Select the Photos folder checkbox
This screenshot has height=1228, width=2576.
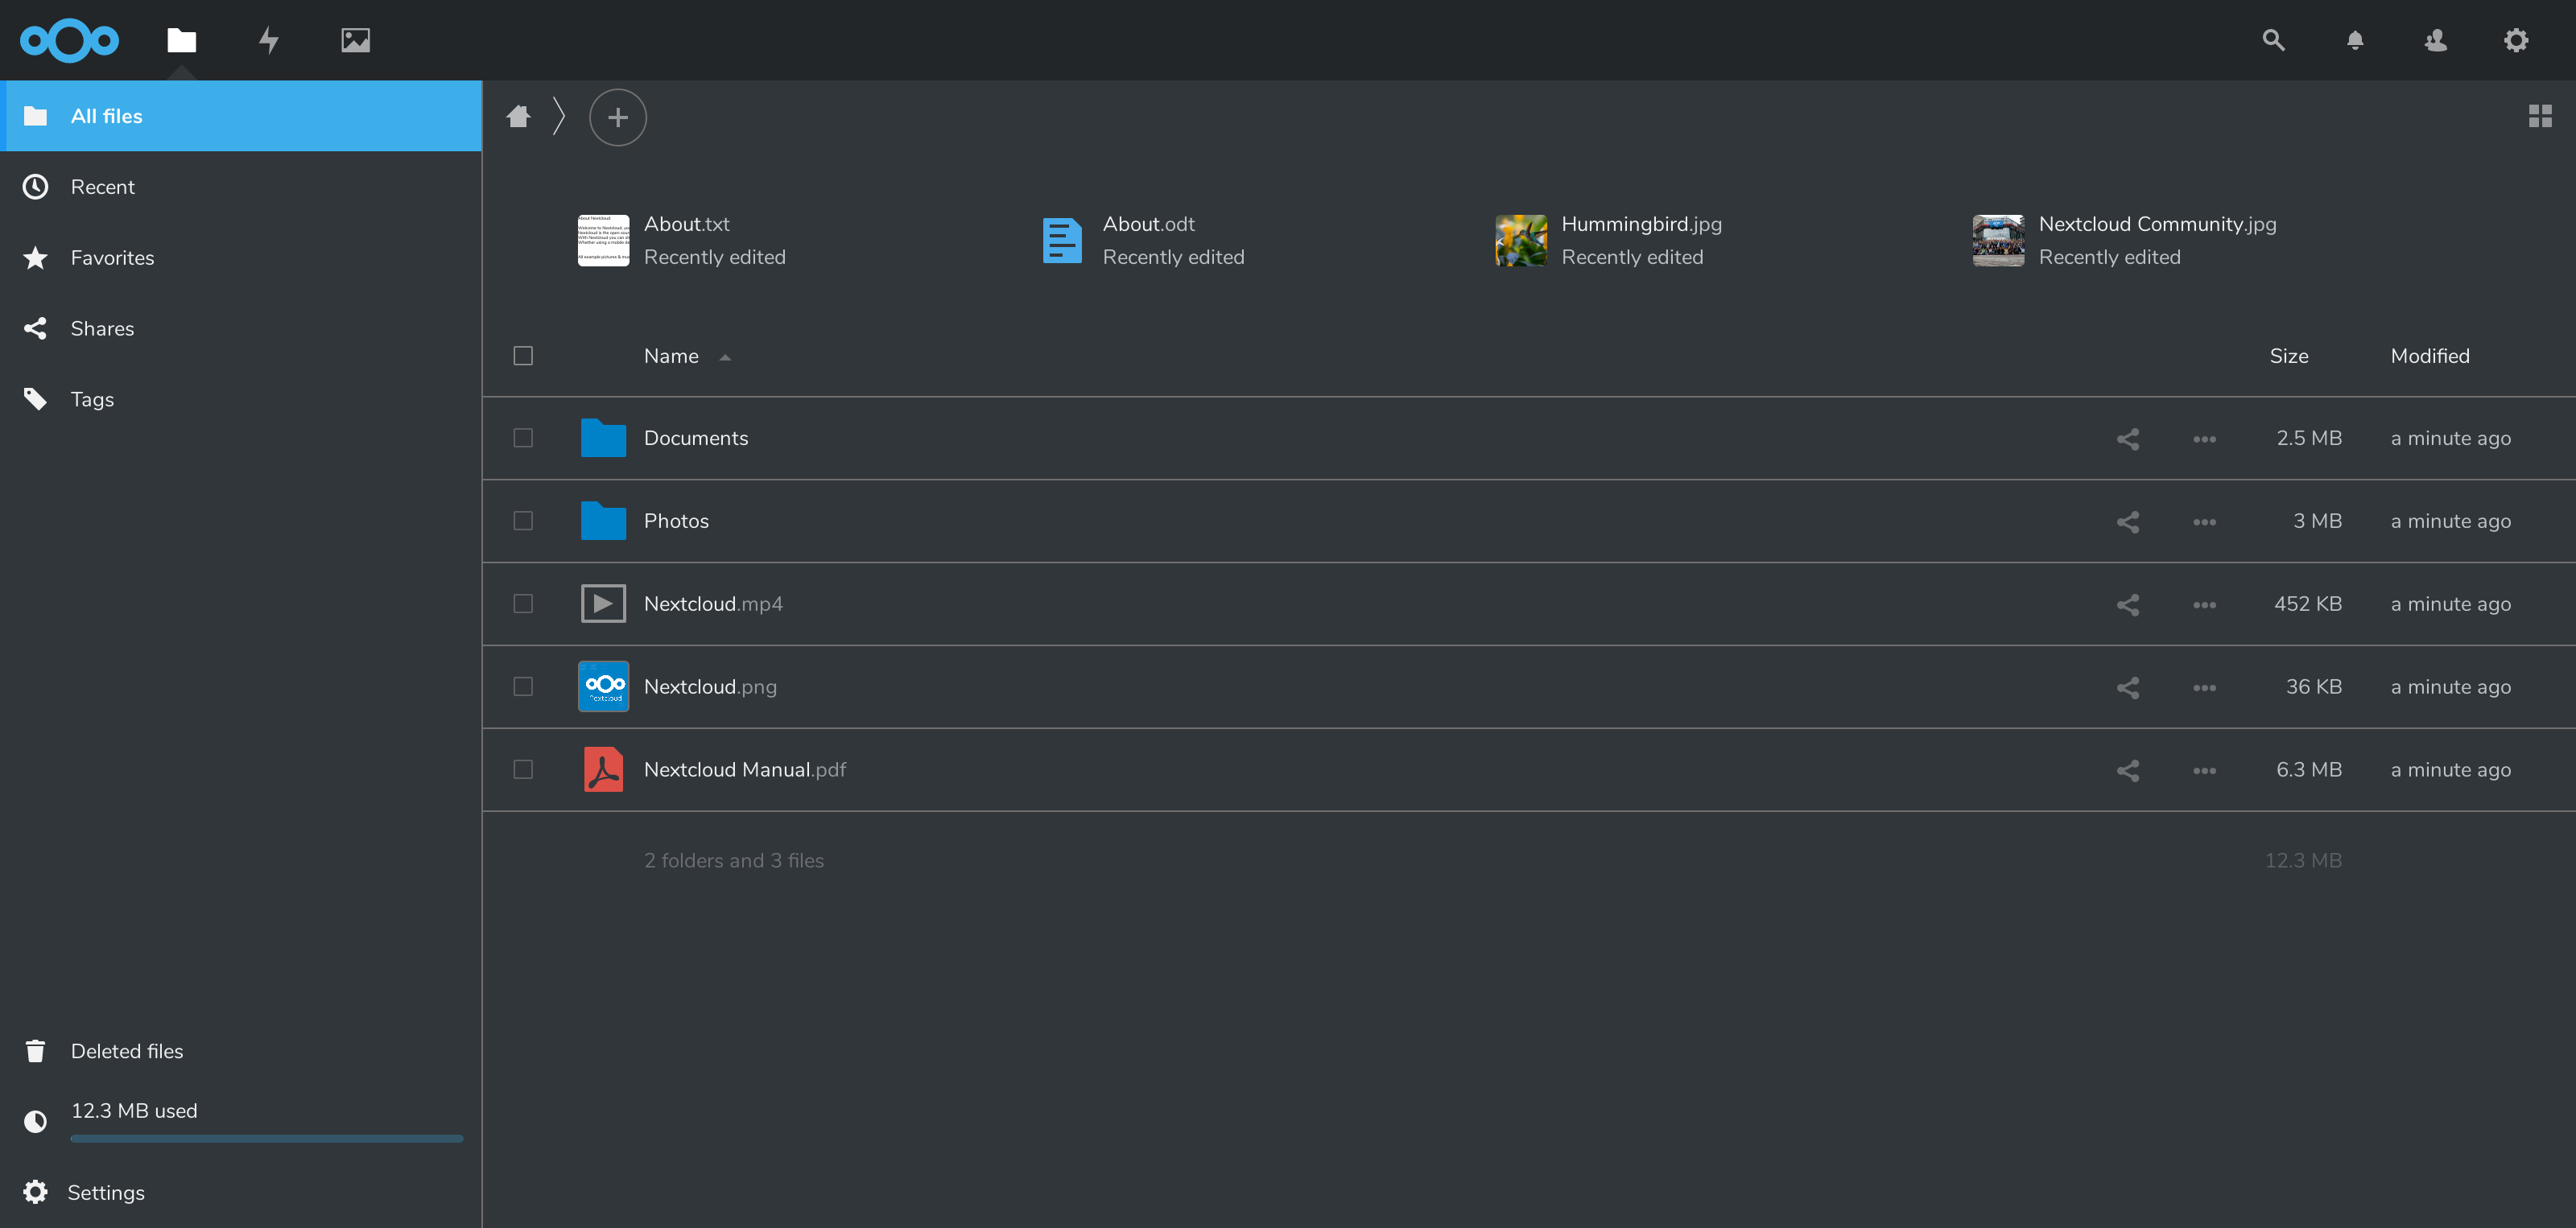(523, 521)
